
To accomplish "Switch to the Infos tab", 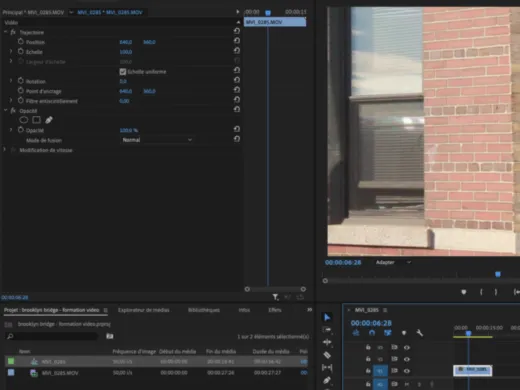I will [244, 310].
